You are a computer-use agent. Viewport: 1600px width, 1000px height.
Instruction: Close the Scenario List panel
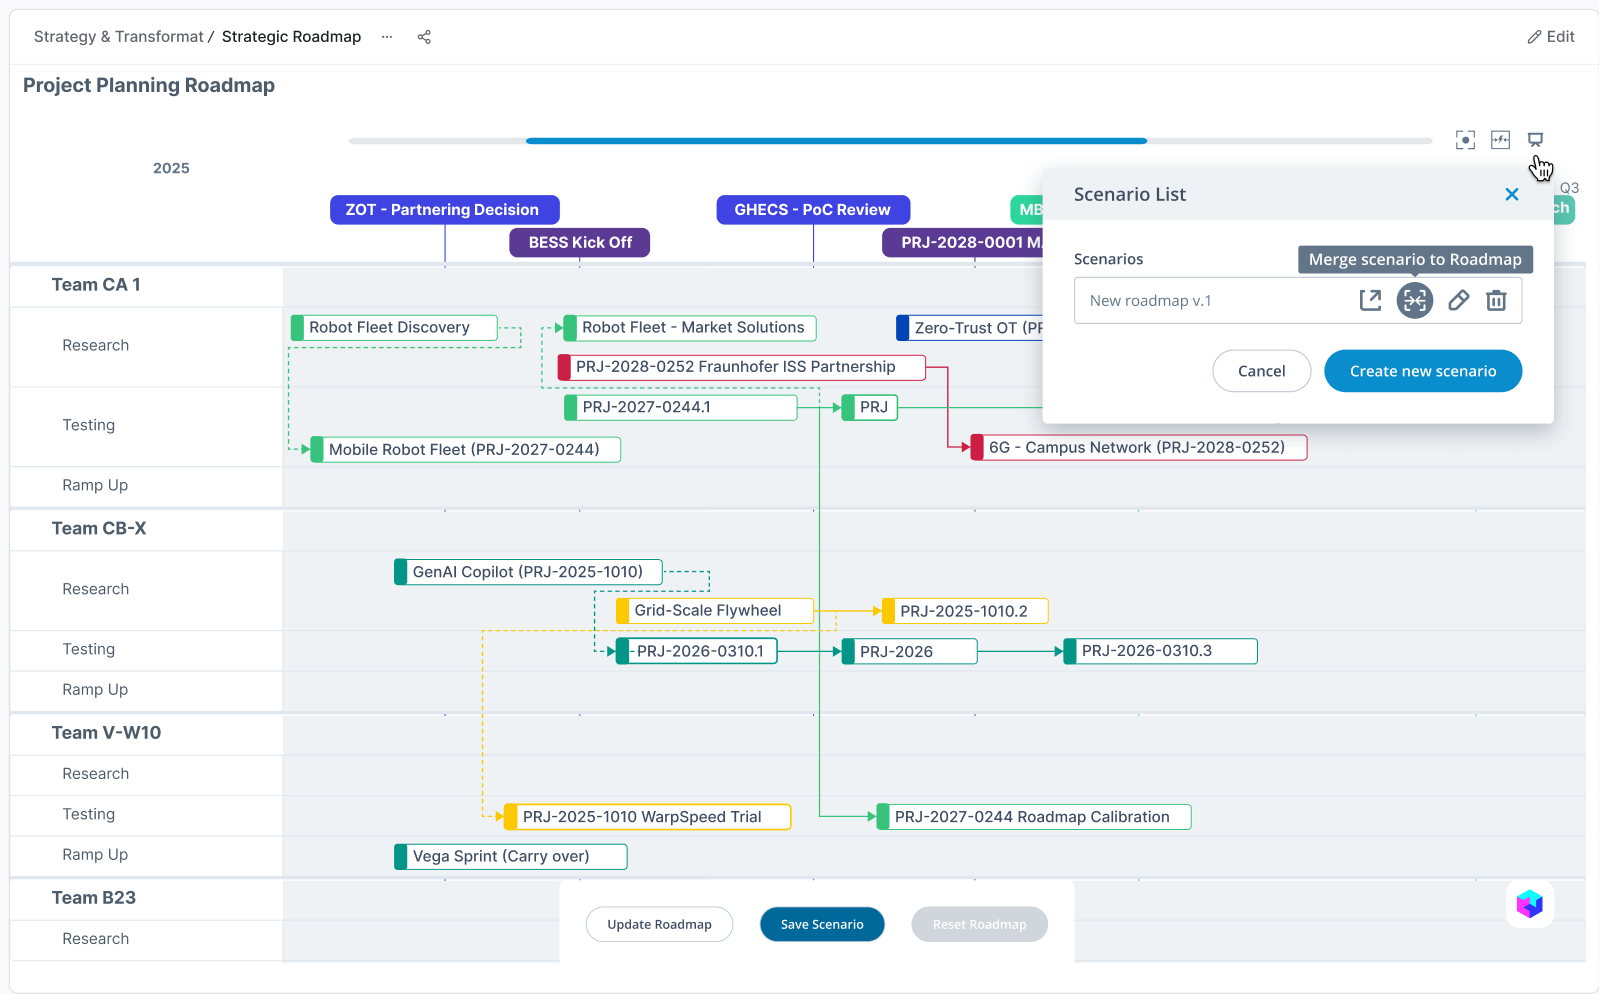[x=1512, y=195]
